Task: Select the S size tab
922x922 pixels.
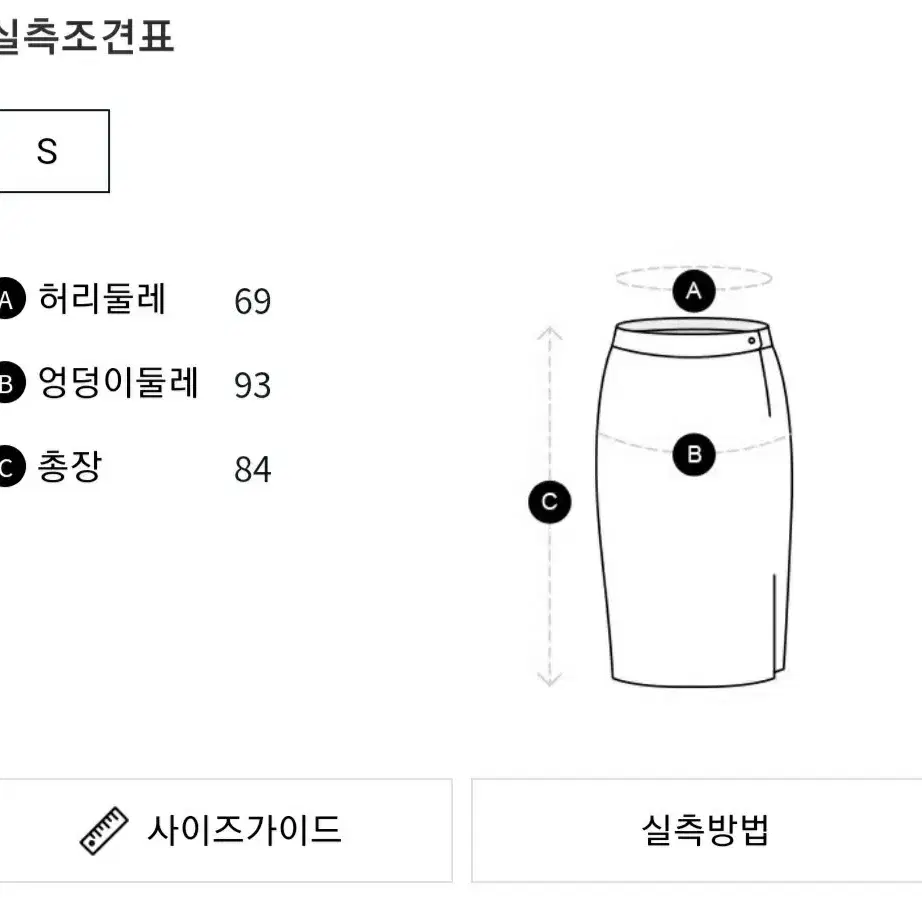Action: click(x=53, y=151)
